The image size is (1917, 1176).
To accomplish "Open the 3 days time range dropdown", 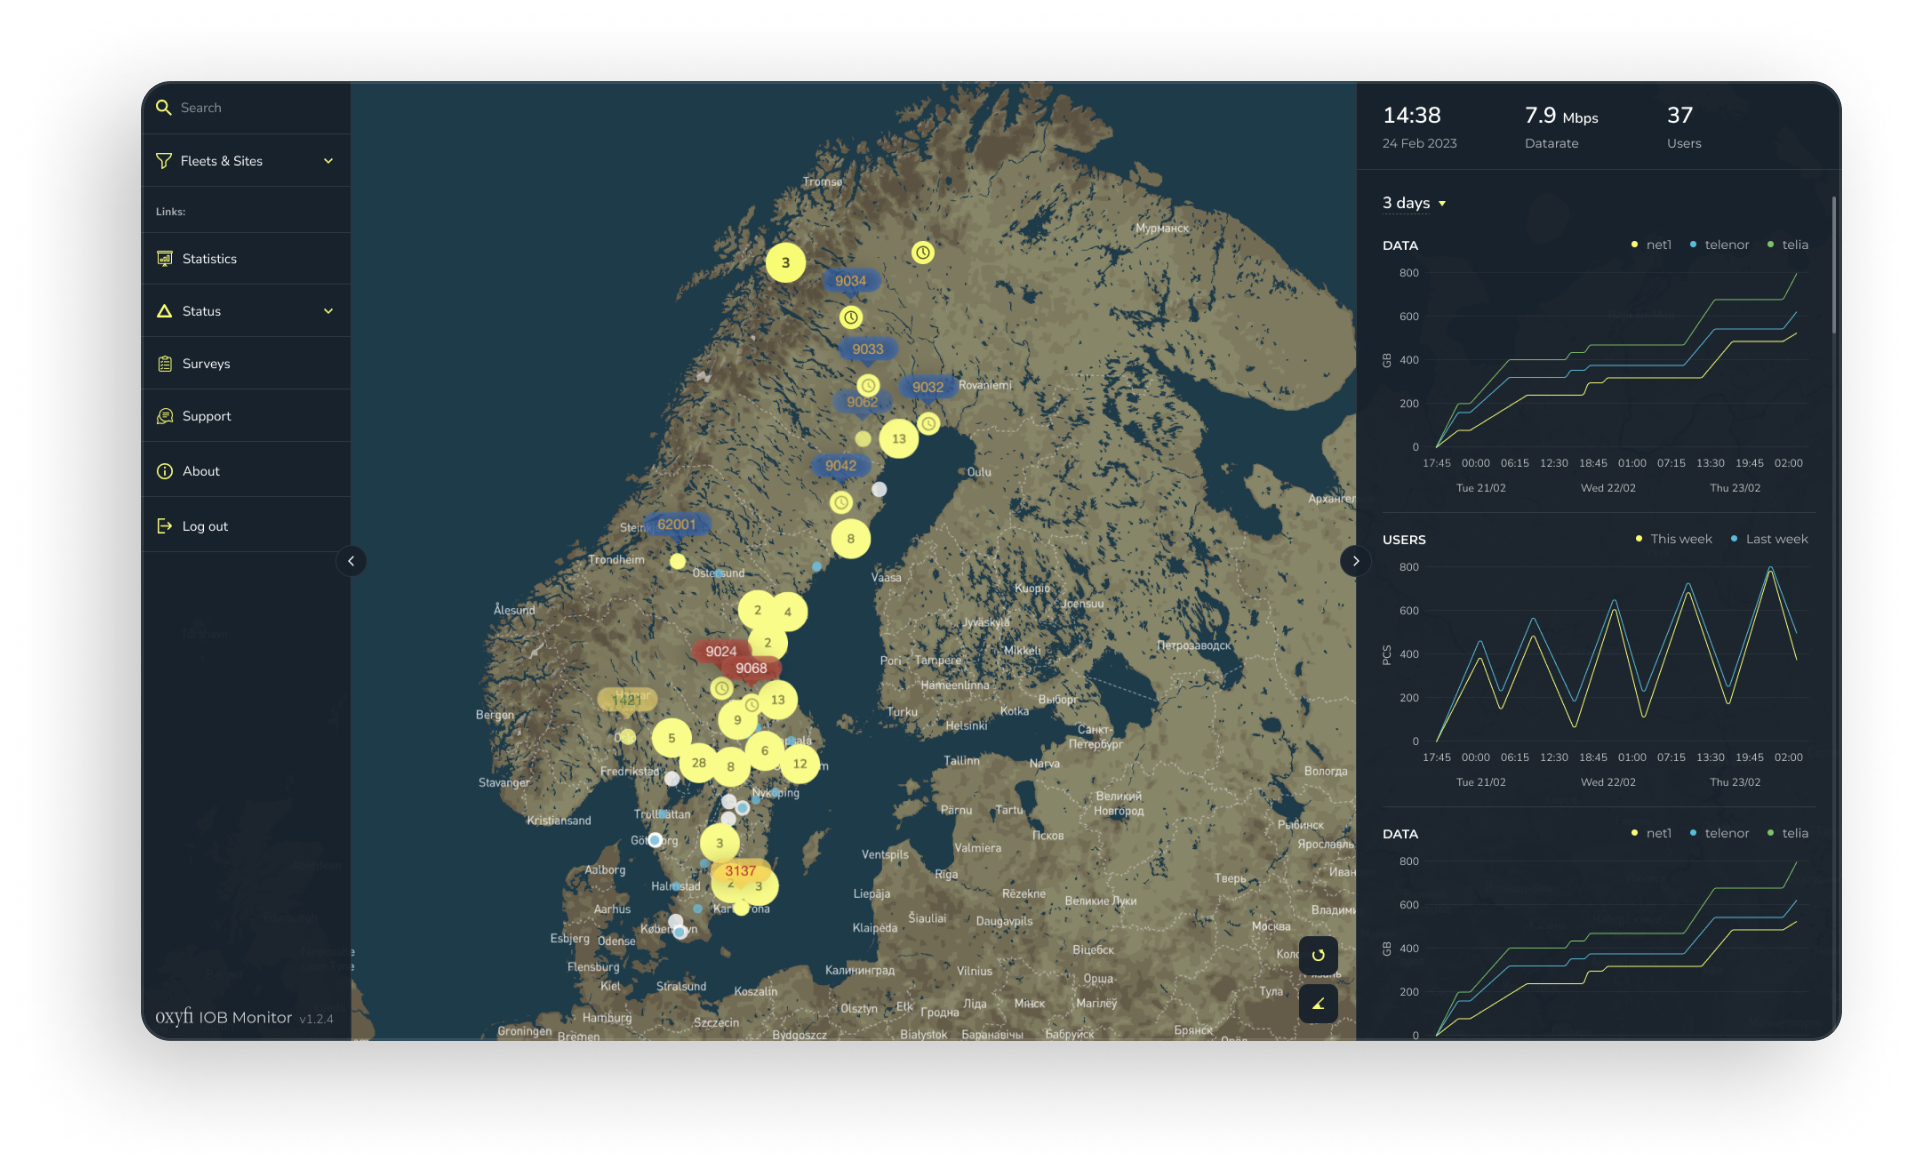I will tap(1412, 202).
